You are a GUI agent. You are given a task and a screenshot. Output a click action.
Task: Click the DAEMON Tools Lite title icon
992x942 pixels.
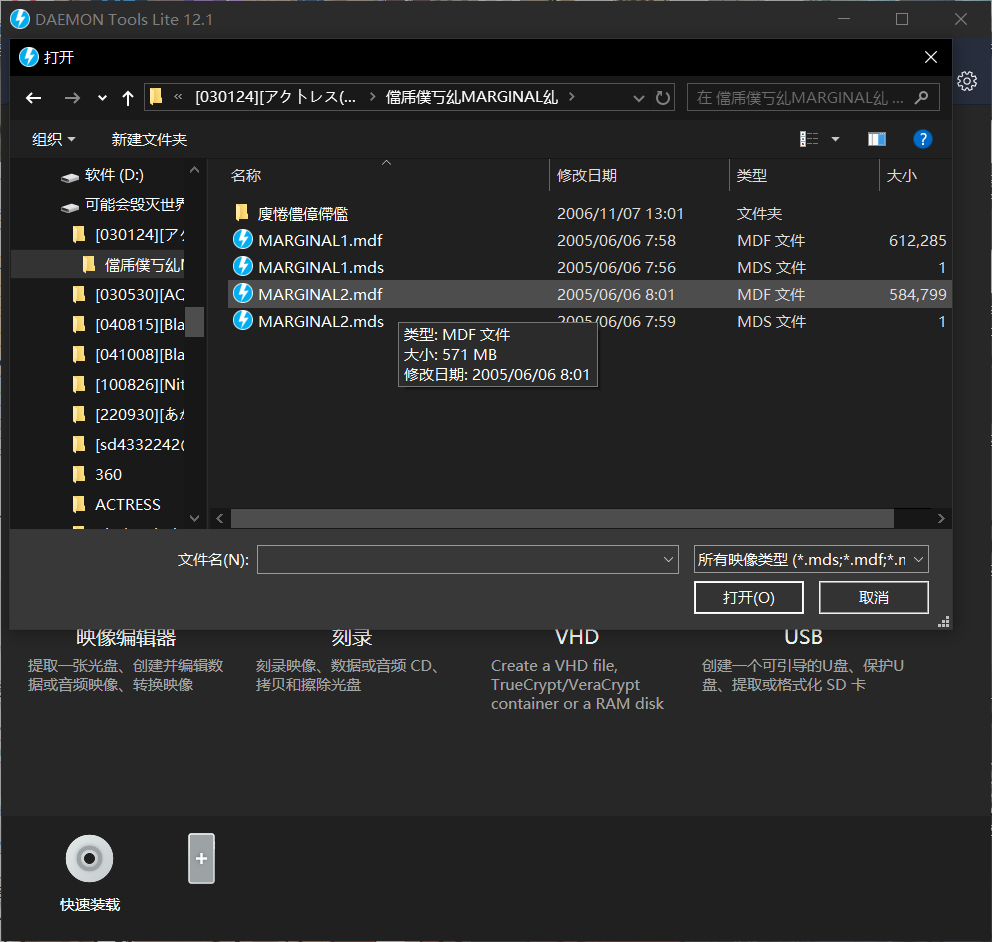pyautogui.click(x=20, y=19)
